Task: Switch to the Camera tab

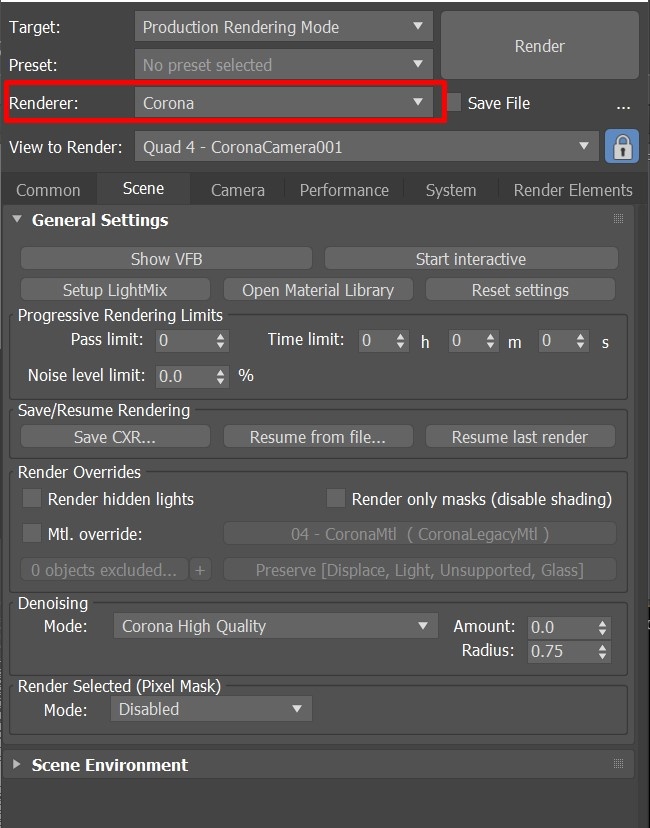Action: (x=238, y=190)
